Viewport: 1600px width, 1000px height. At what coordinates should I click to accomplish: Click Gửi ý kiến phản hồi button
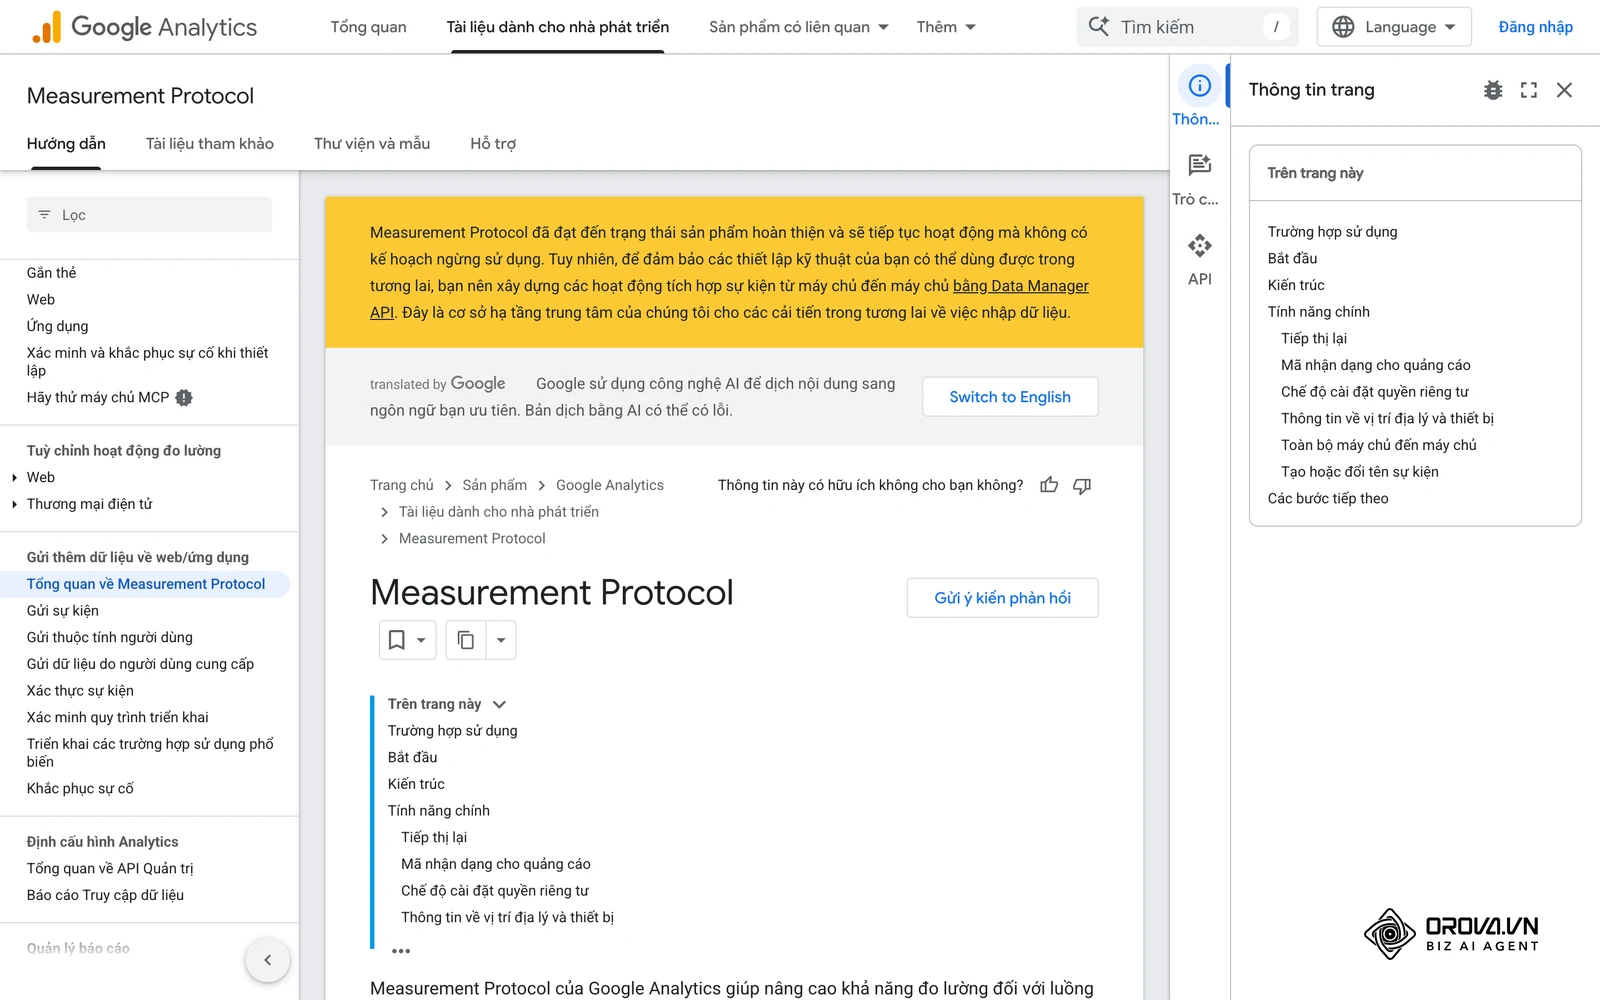(1002, 598)
